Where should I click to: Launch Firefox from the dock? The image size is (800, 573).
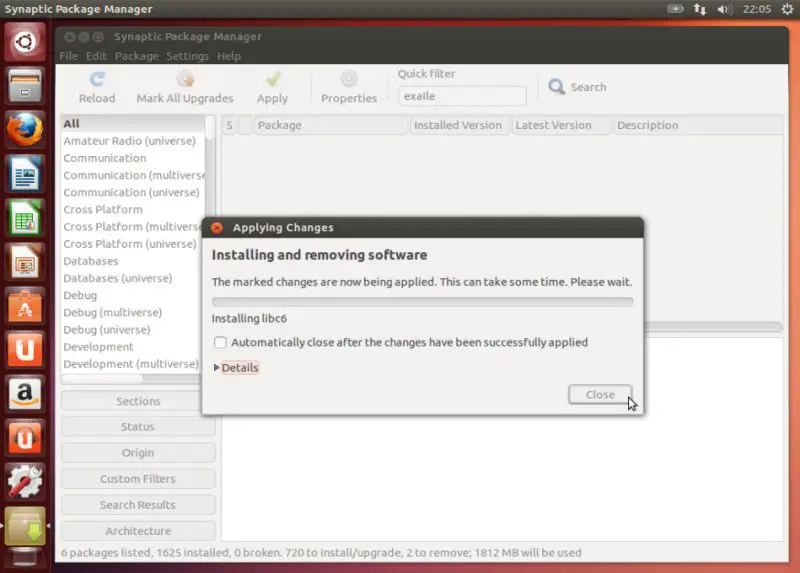point(24,129)
